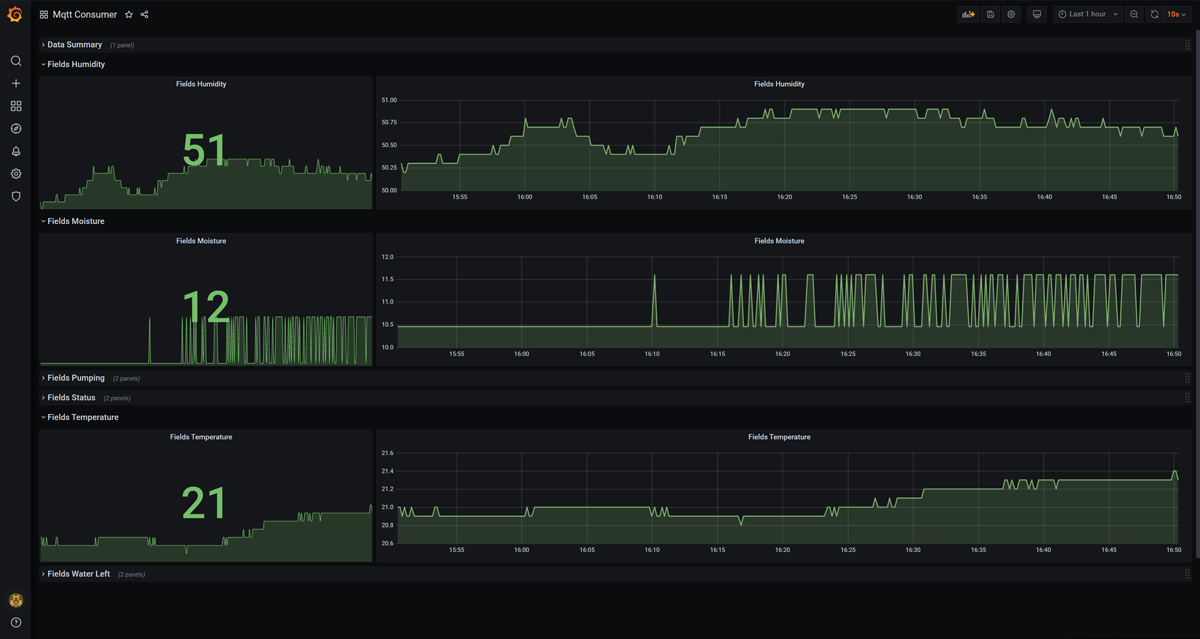1200x639 pixels.
Task: Open dashboard search with the magnifier icon
Action: click(15, 60)
